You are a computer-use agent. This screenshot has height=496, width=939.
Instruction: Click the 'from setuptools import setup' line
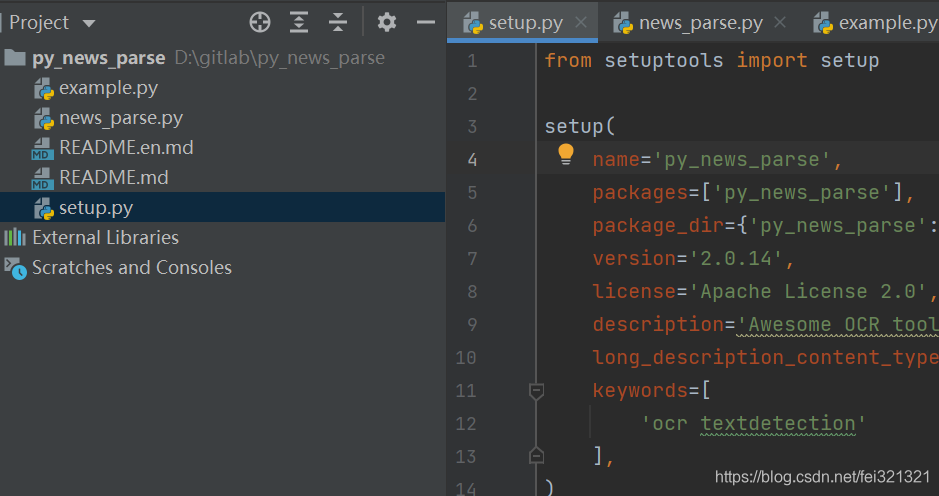(x=711, y=60)
